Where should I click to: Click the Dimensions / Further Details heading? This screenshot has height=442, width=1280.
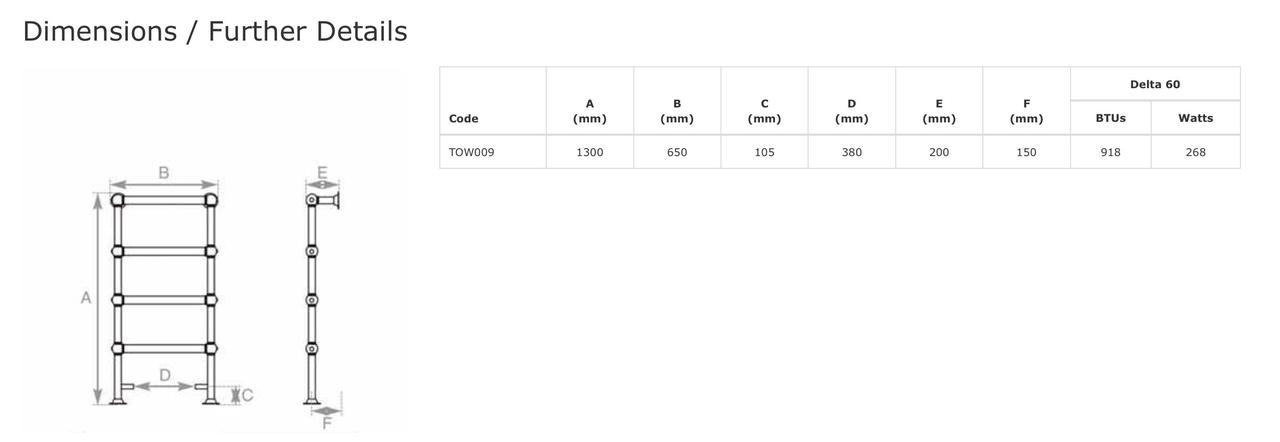[215, 32]
